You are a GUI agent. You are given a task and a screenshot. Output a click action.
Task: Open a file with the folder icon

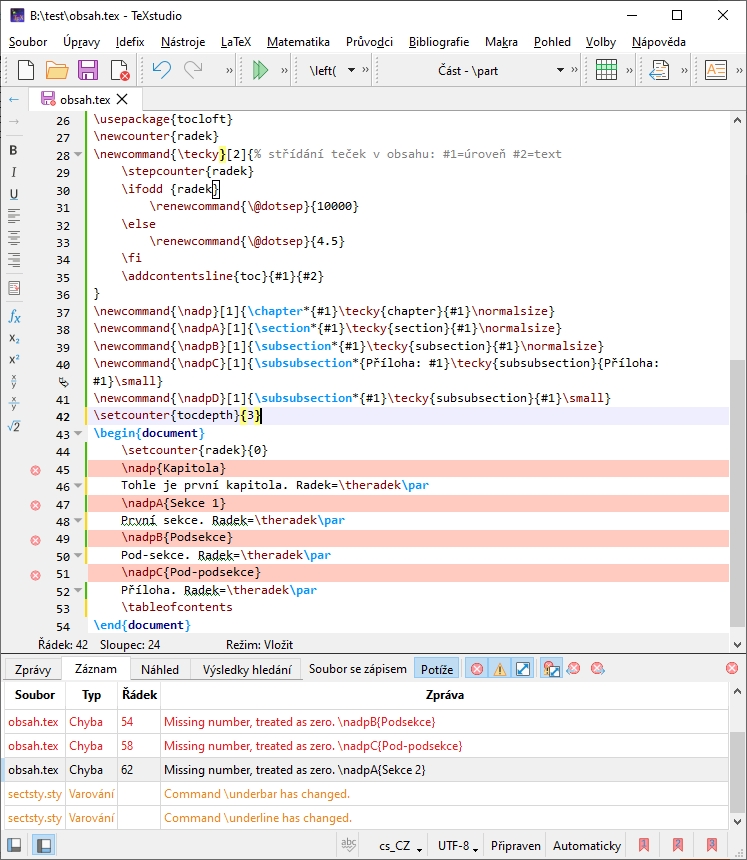[57, 70]
